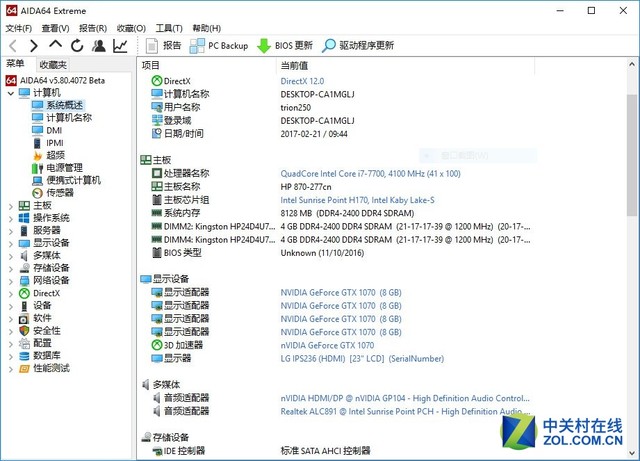Open the 工具(T) menu
This screenshot has height=461, width=640.
pos(169,28)
